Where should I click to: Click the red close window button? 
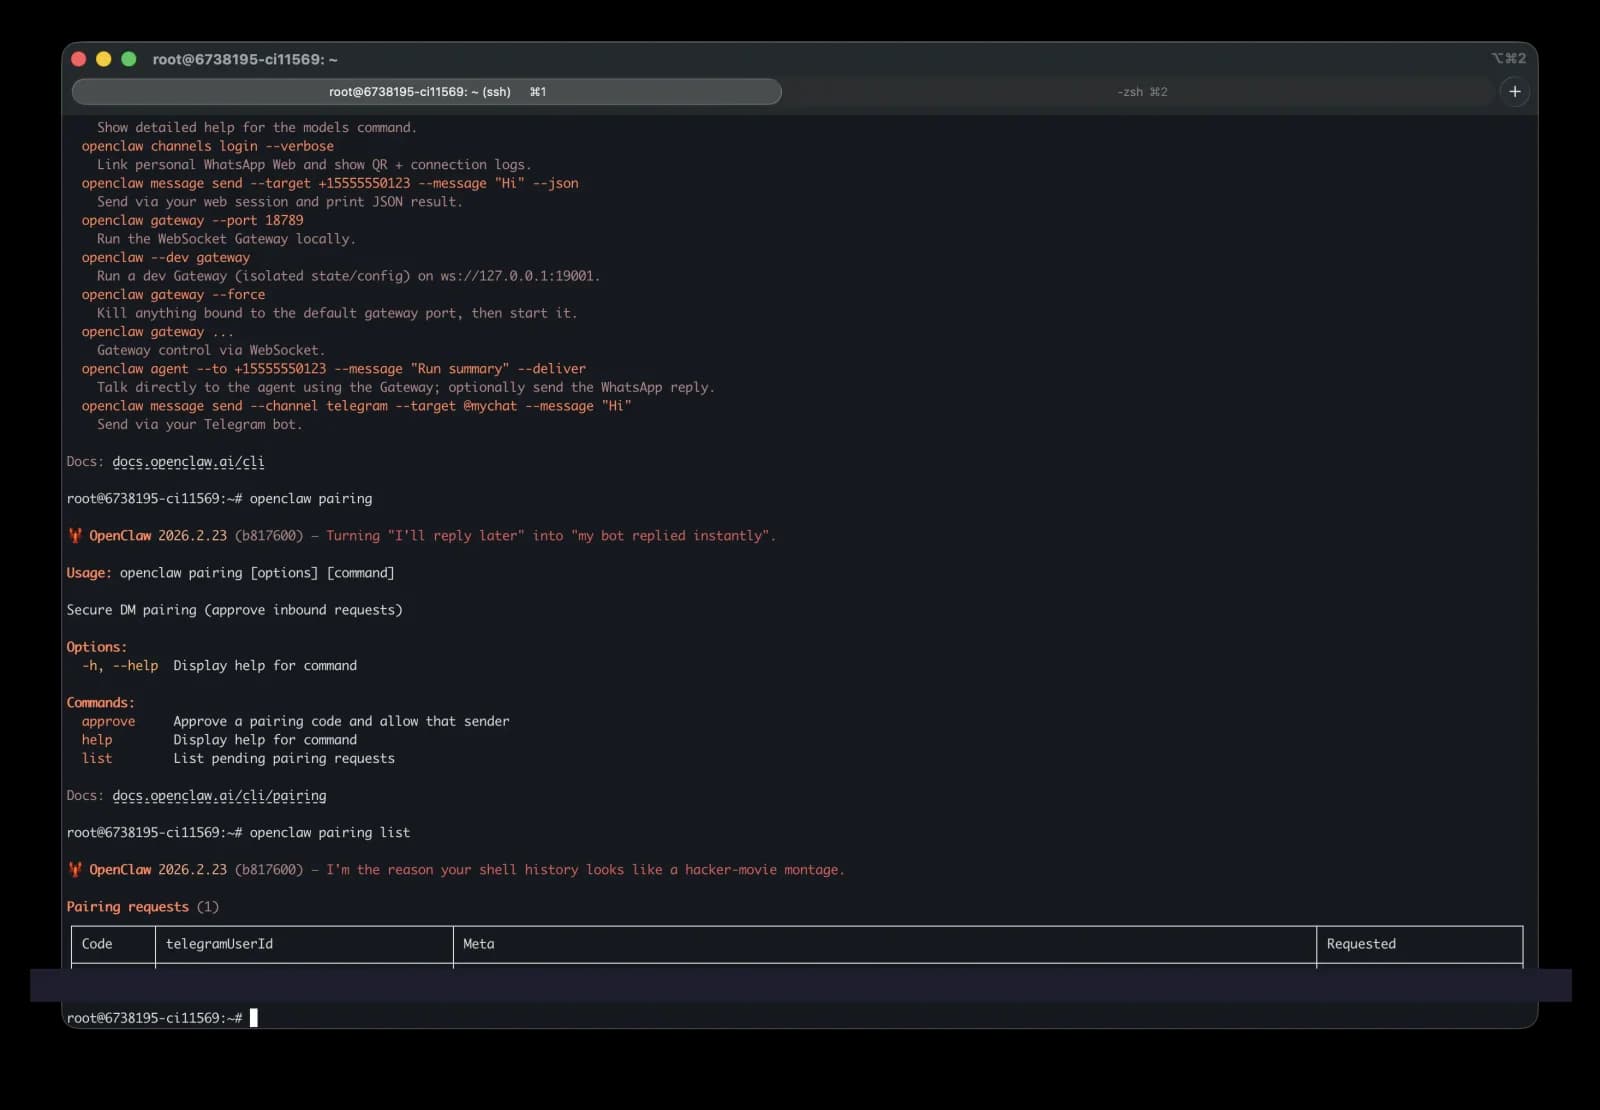click(79, 59)
